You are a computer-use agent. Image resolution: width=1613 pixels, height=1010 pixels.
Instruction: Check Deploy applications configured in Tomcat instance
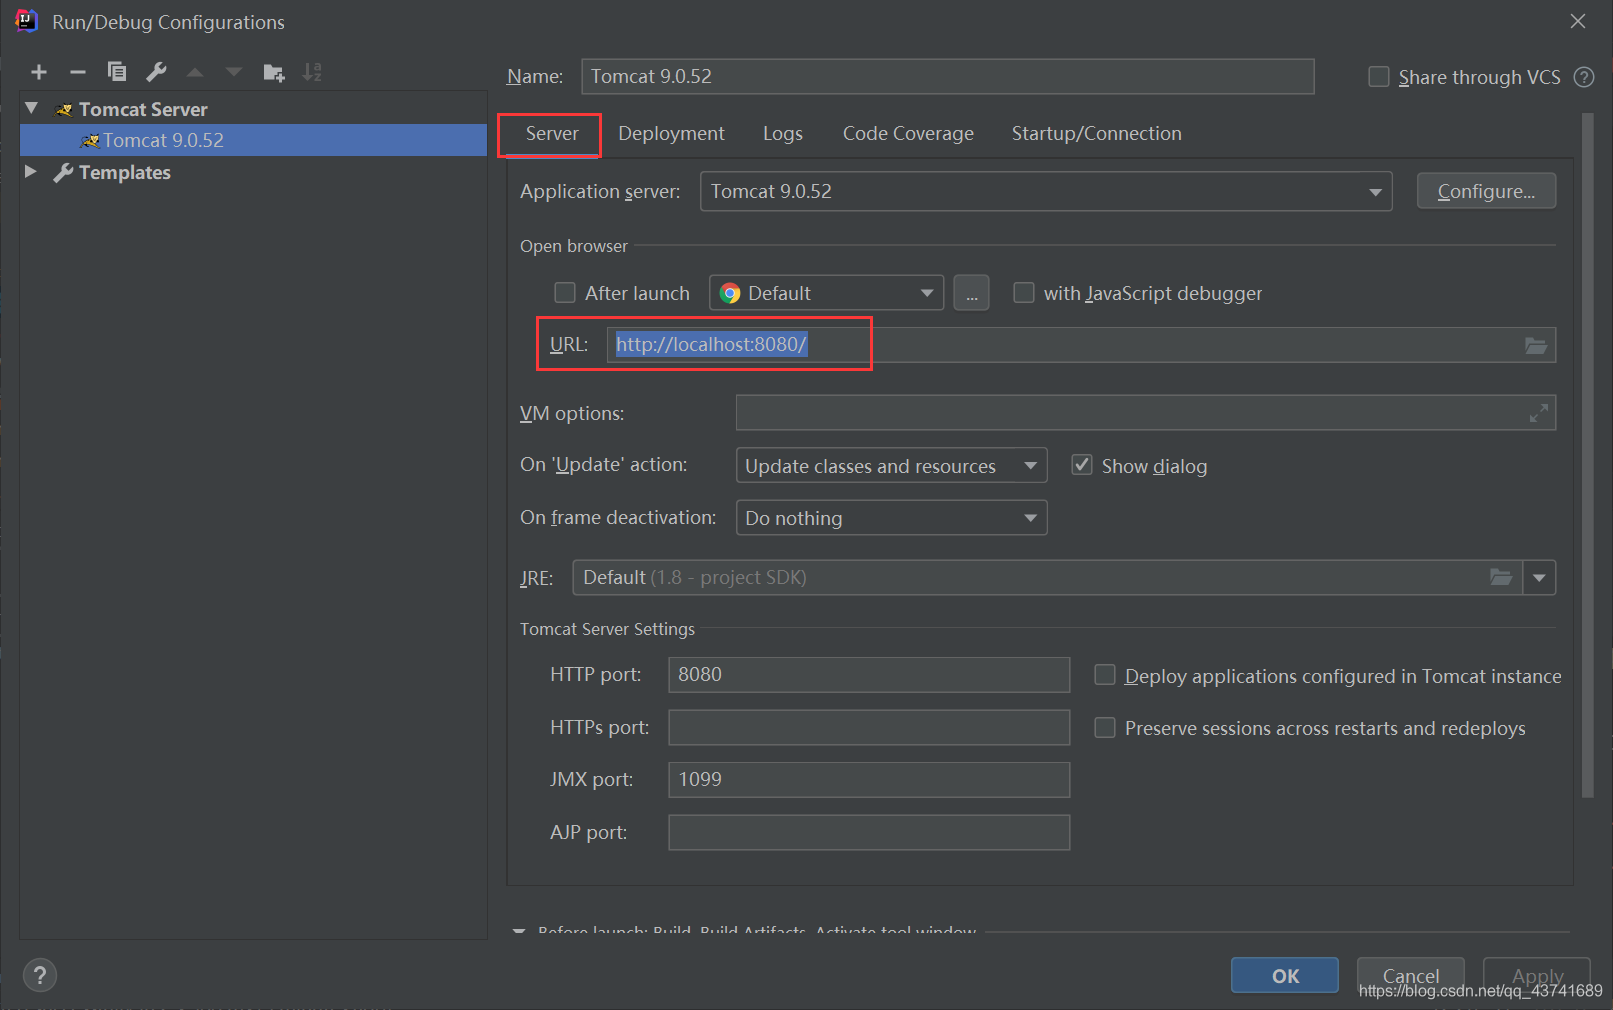[x=1105, y=675]
